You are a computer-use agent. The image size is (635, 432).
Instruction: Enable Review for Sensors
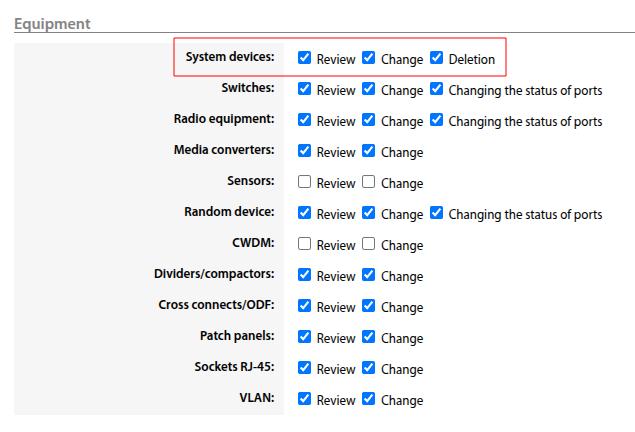pyautogui.click(x=304, y=182)
